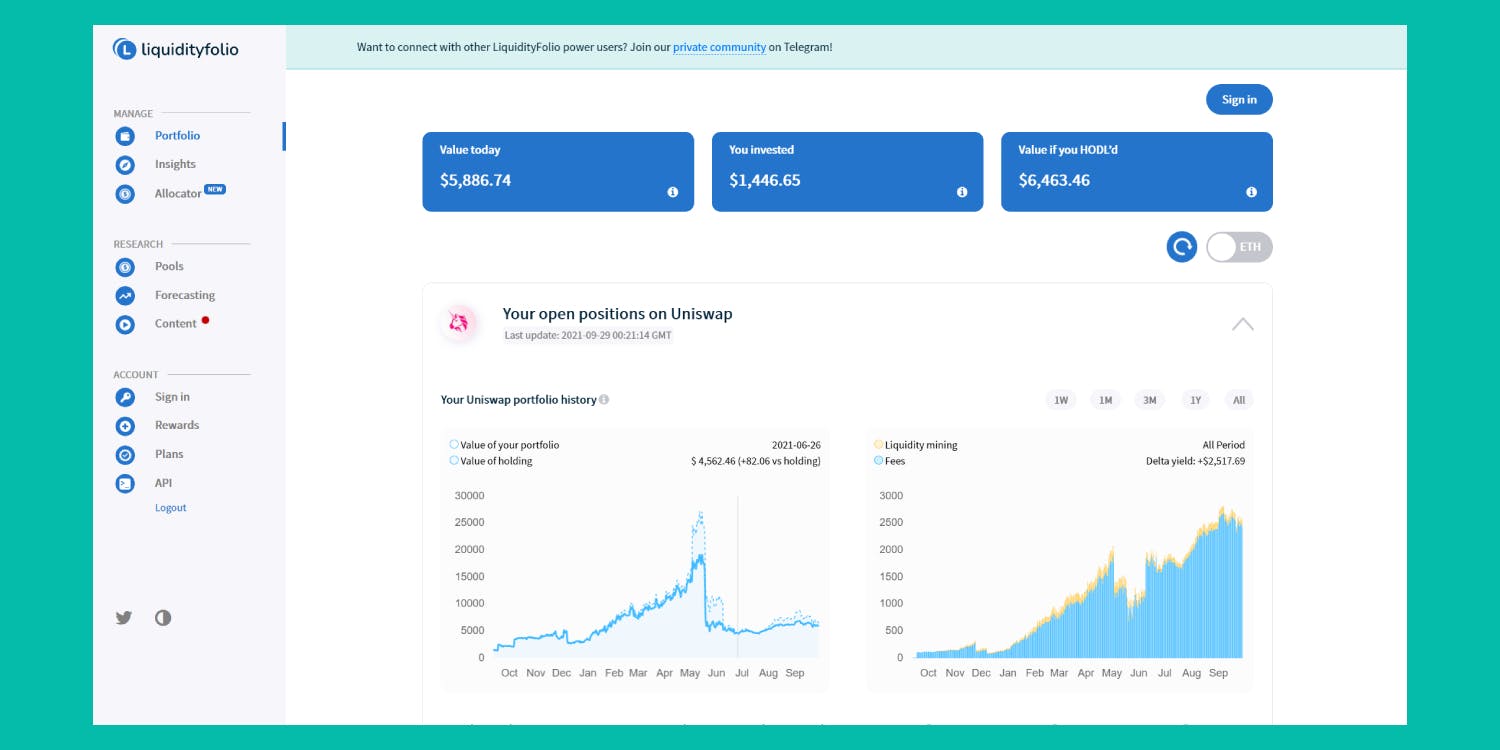Click the Sign in key icon

(125, 397)
